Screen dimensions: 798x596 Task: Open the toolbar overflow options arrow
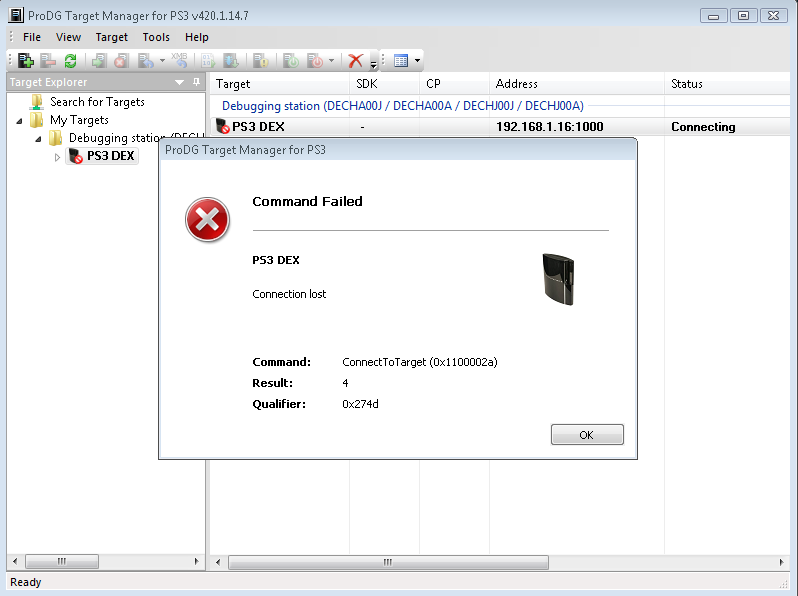point(373,64)
